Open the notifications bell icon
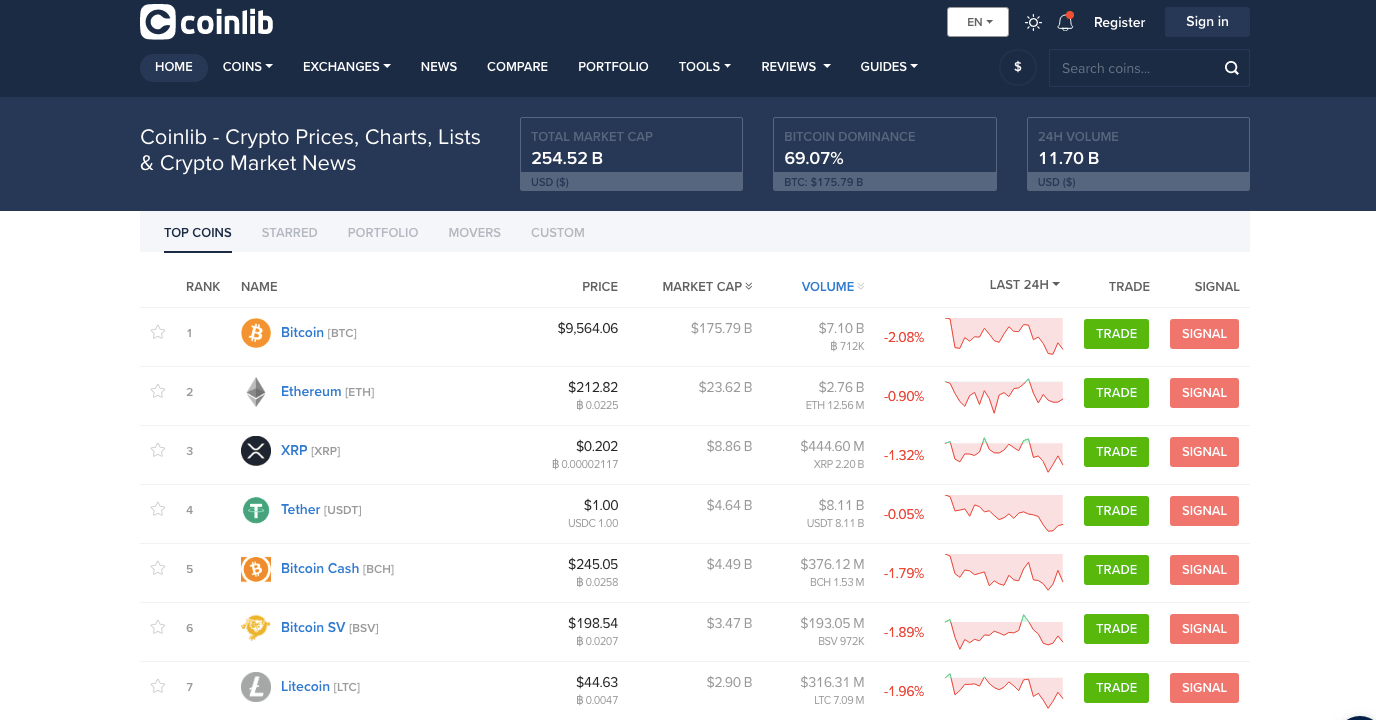Image resolution: width=1376 pixels, height=720 pixels. (x=1065, y=21)
